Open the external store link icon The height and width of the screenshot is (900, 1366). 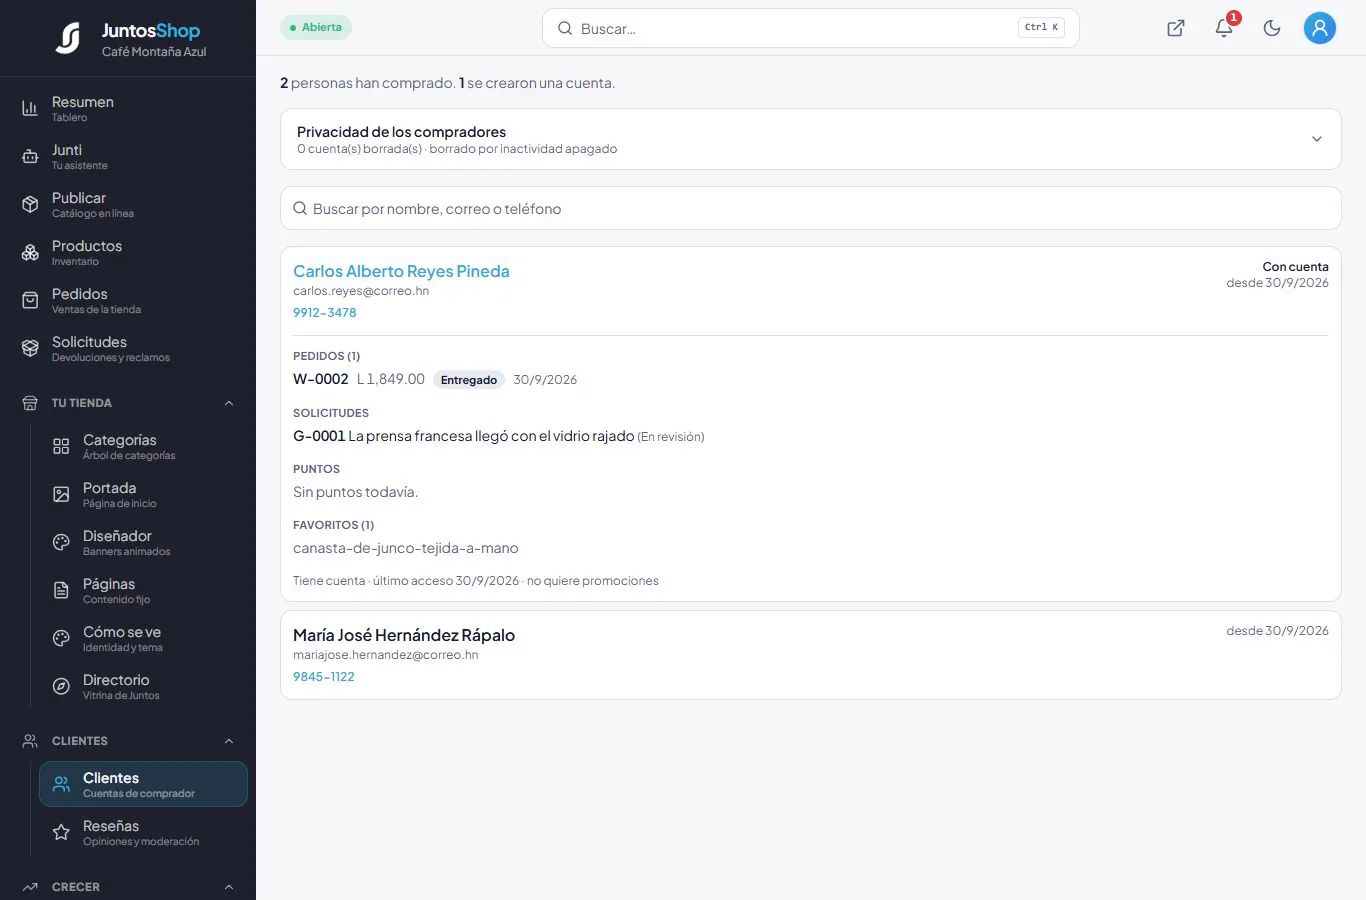(x=1176, y=28)
